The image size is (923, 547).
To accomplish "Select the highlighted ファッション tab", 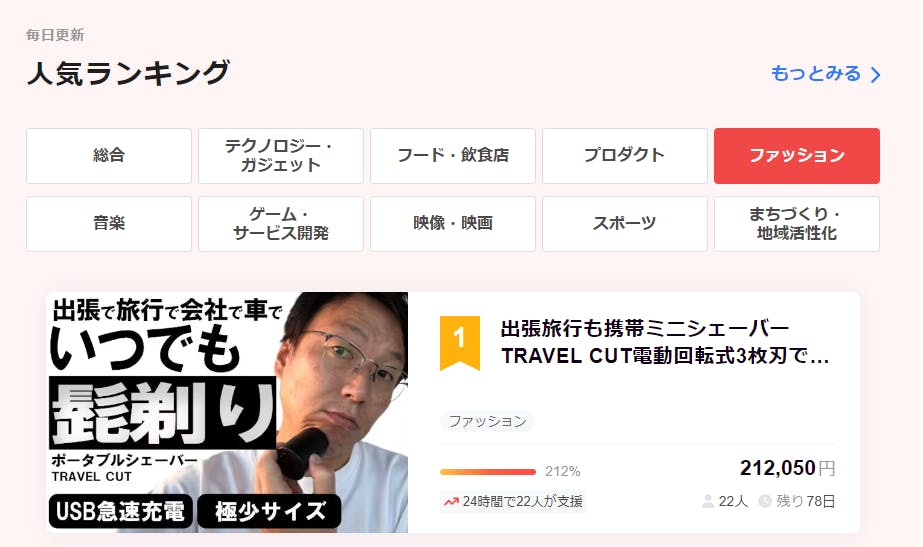I will 796,156.
